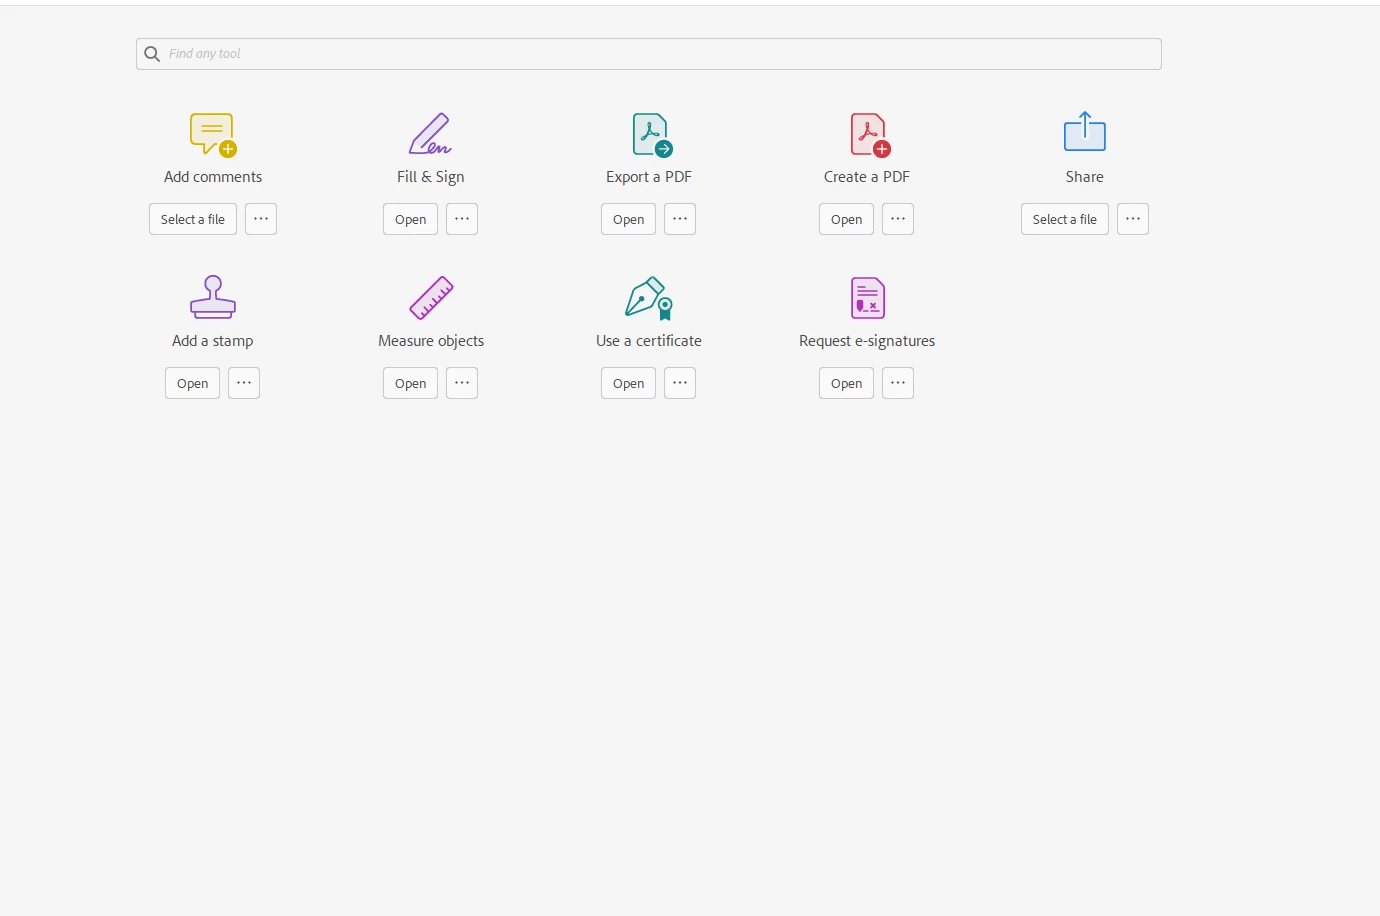Click the Add comments label
Viewport: 1380px width, 916px height.
[213, 177]
